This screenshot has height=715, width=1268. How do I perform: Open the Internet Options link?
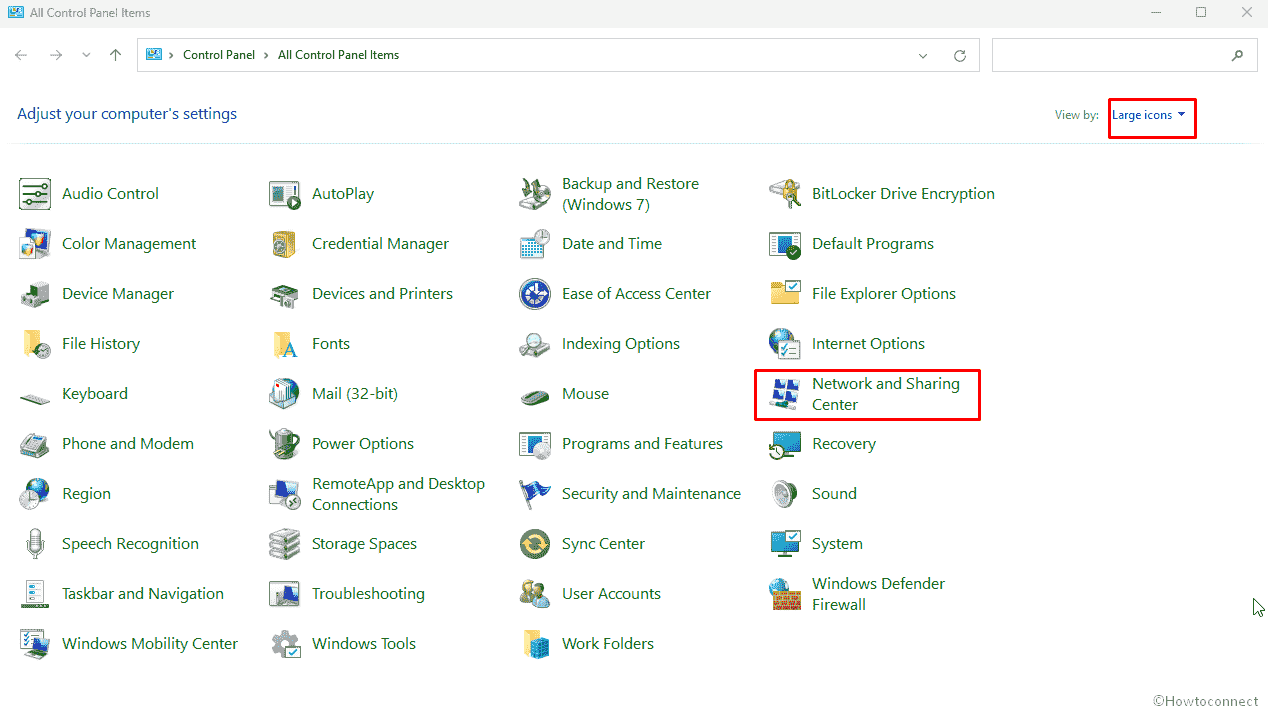[x=868, y=344]
